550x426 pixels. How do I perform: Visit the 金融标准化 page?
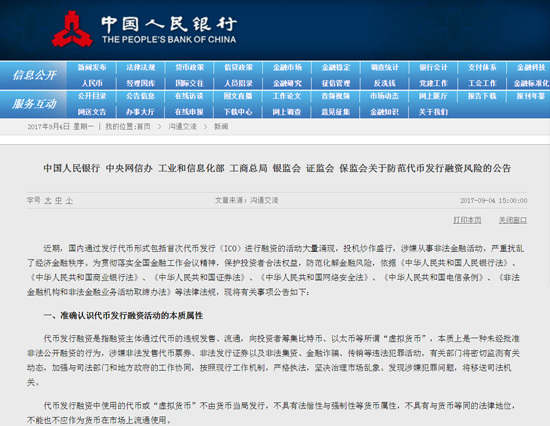pyautogui.click(x=531, y=83)
